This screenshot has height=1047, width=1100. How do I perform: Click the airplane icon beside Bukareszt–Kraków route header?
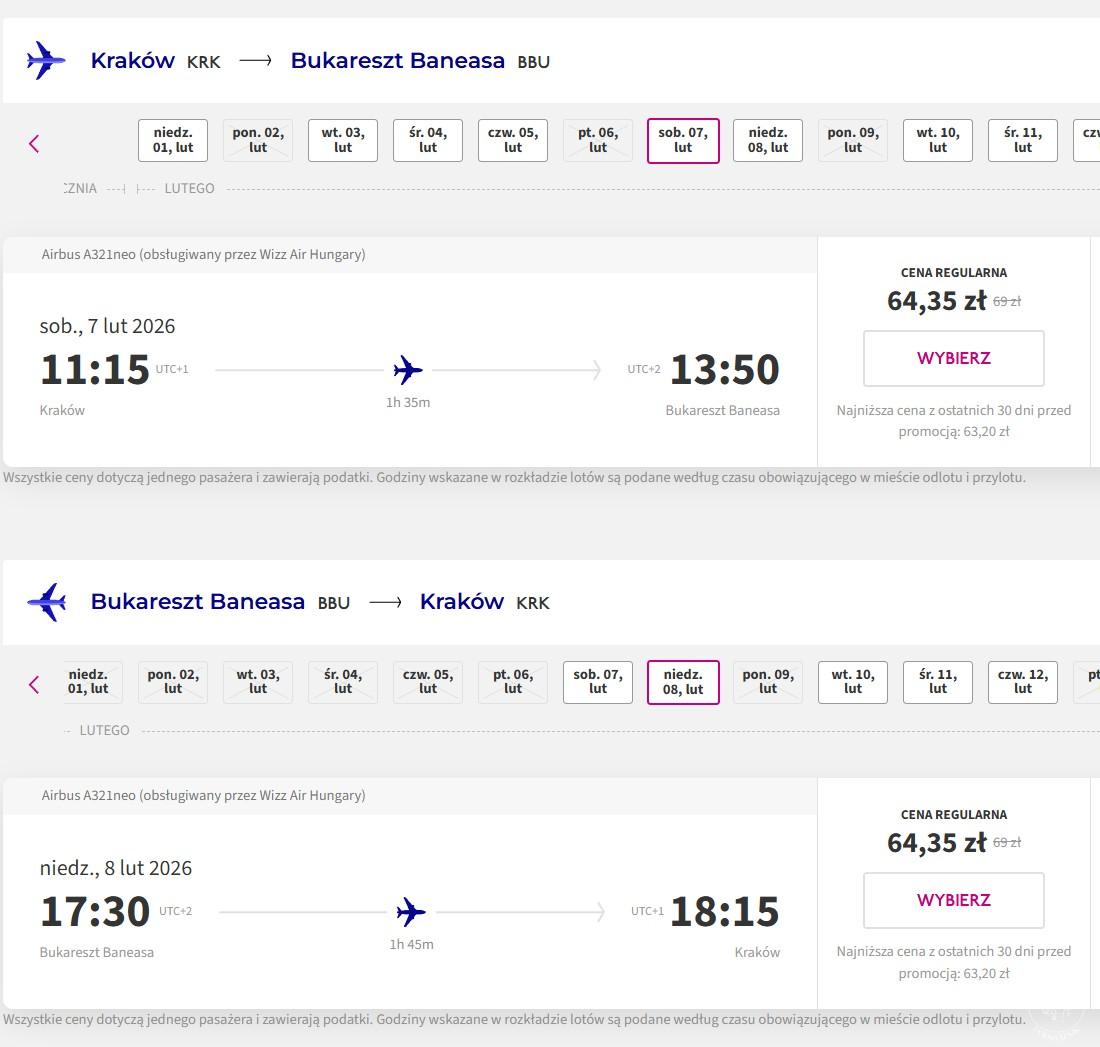pyautogui.click(x=46, y=602)
